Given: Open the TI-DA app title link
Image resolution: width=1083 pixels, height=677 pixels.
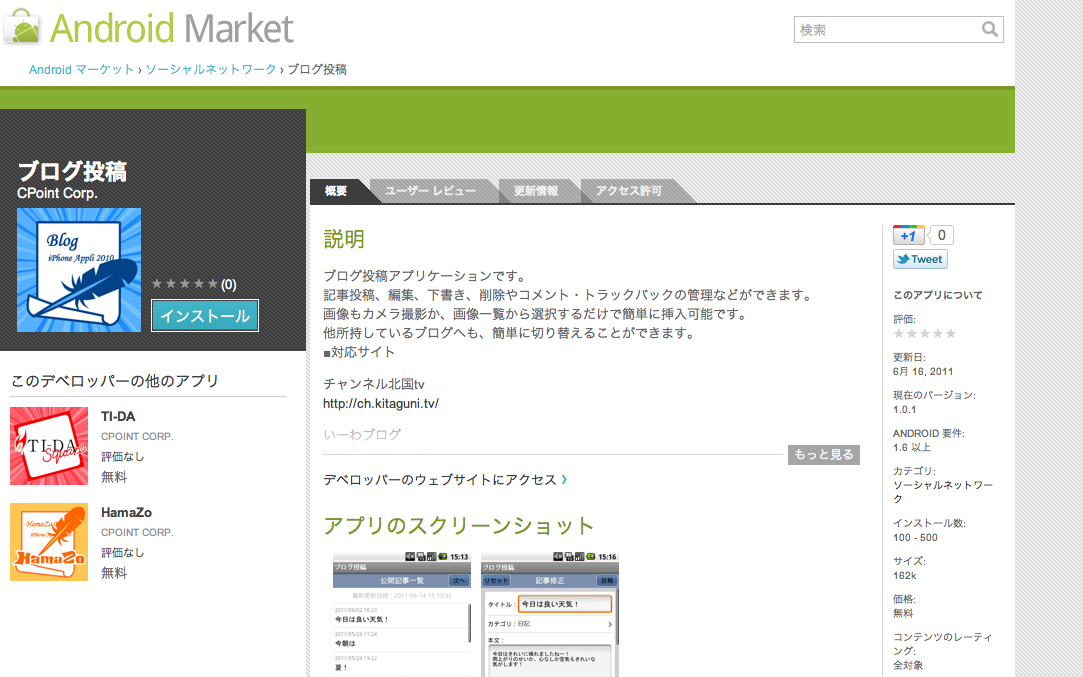Looking at the screenshot, I should (x=118, y=417).
